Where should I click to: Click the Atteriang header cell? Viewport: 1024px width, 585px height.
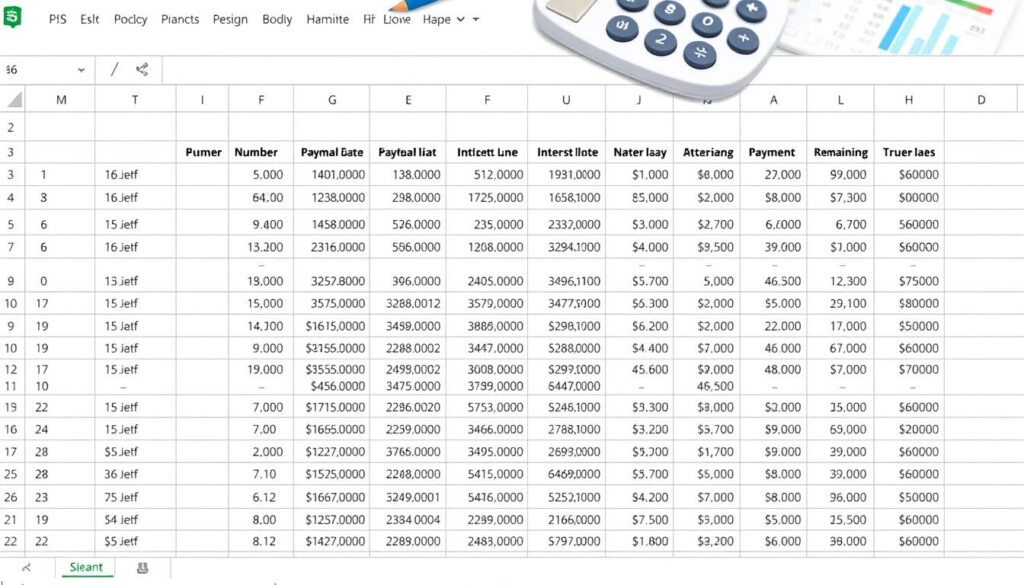coord(708,152)
